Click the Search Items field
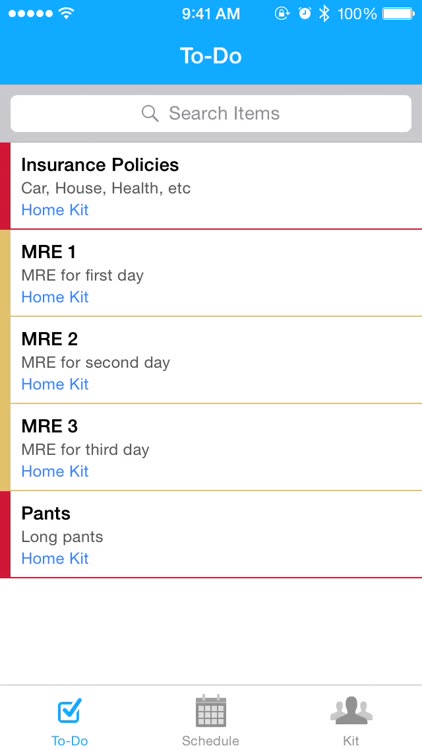The image size is (422, 750). click(211, 113)
